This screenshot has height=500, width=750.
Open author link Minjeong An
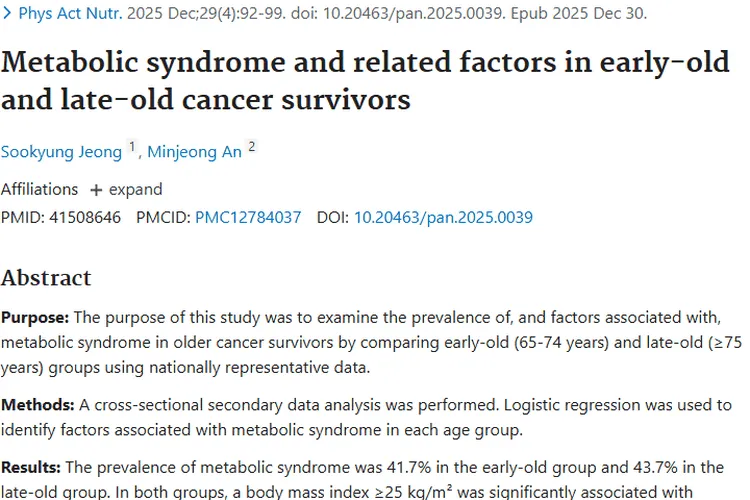pyautogui.click(x=194, y=152)
